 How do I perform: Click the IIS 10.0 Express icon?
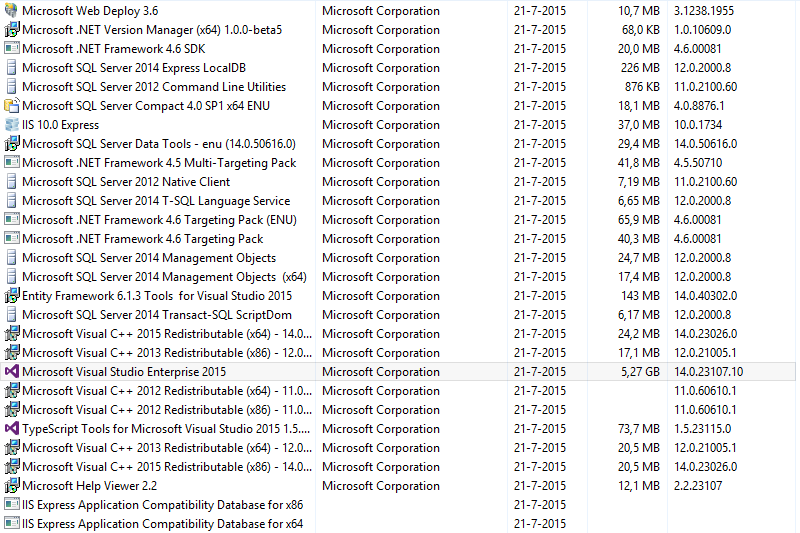pyautogui.click(x=12, y=124)
